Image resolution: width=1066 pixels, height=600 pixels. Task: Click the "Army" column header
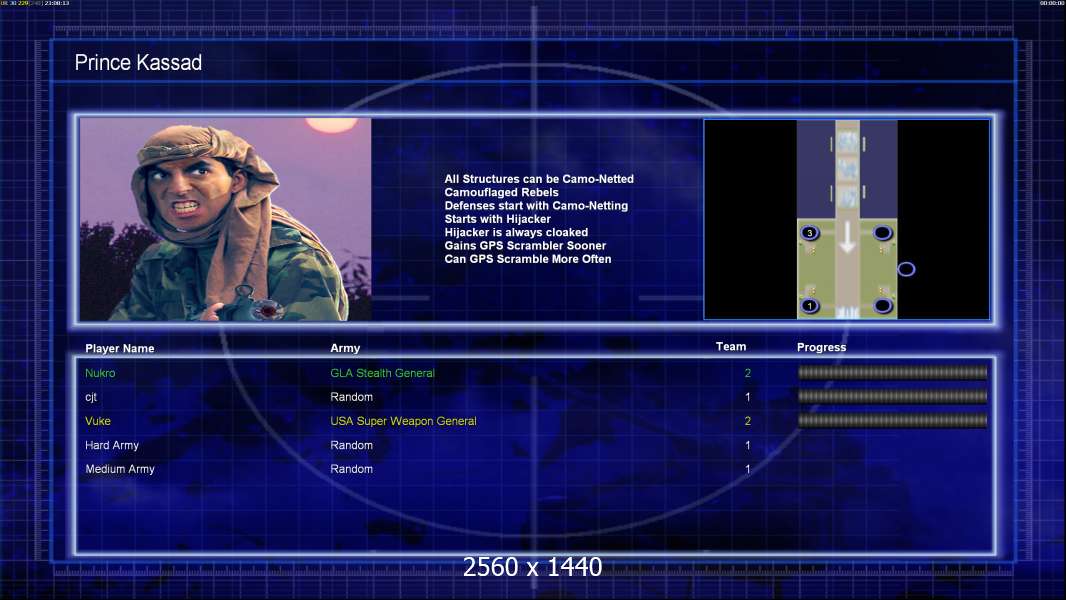(x=345, y=348)
